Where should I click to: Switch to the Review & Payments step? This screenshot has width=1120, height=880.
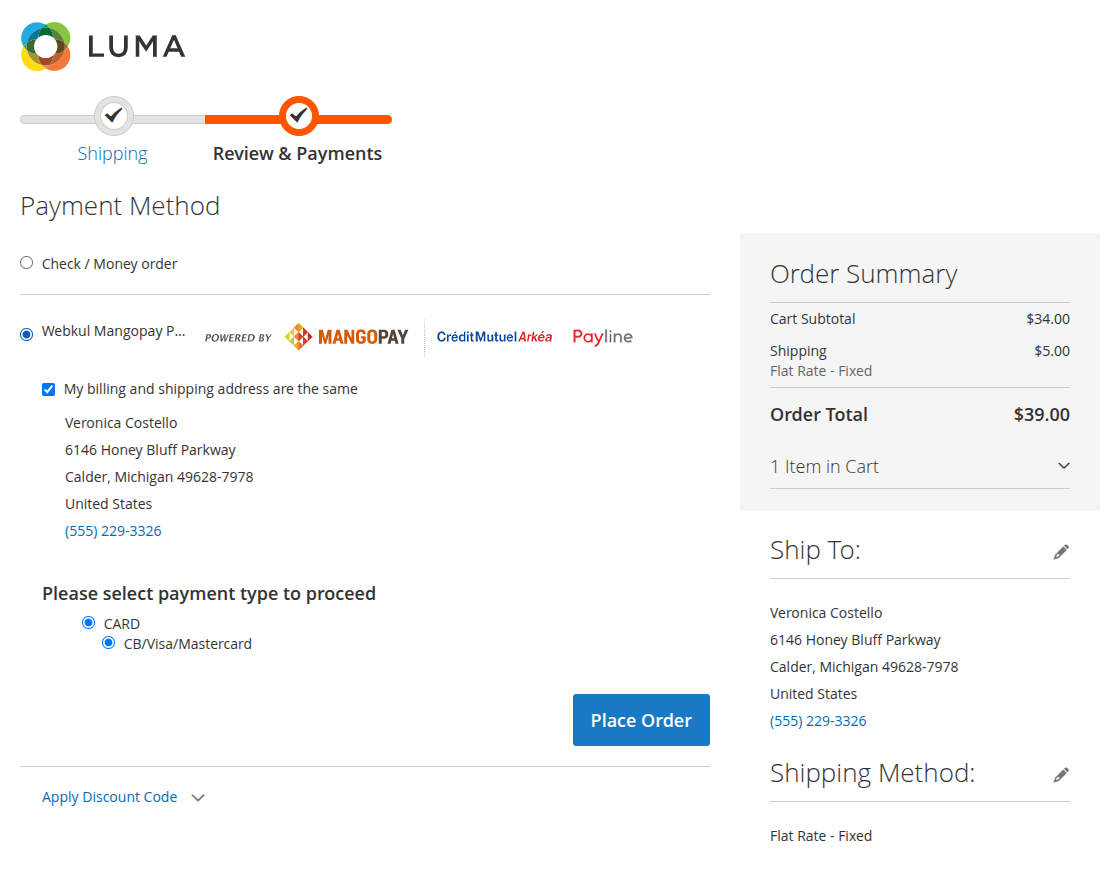[x=297, y=153]
